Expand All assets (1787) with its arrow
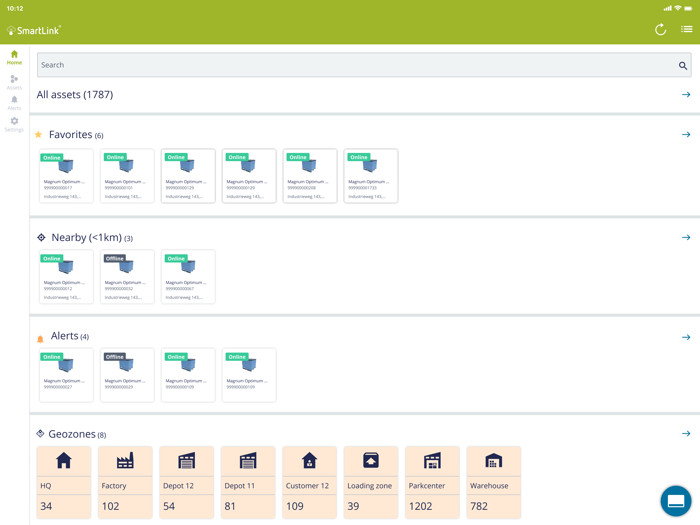The width and height of the screenshot is (700, 525). [x=686, y=95]
